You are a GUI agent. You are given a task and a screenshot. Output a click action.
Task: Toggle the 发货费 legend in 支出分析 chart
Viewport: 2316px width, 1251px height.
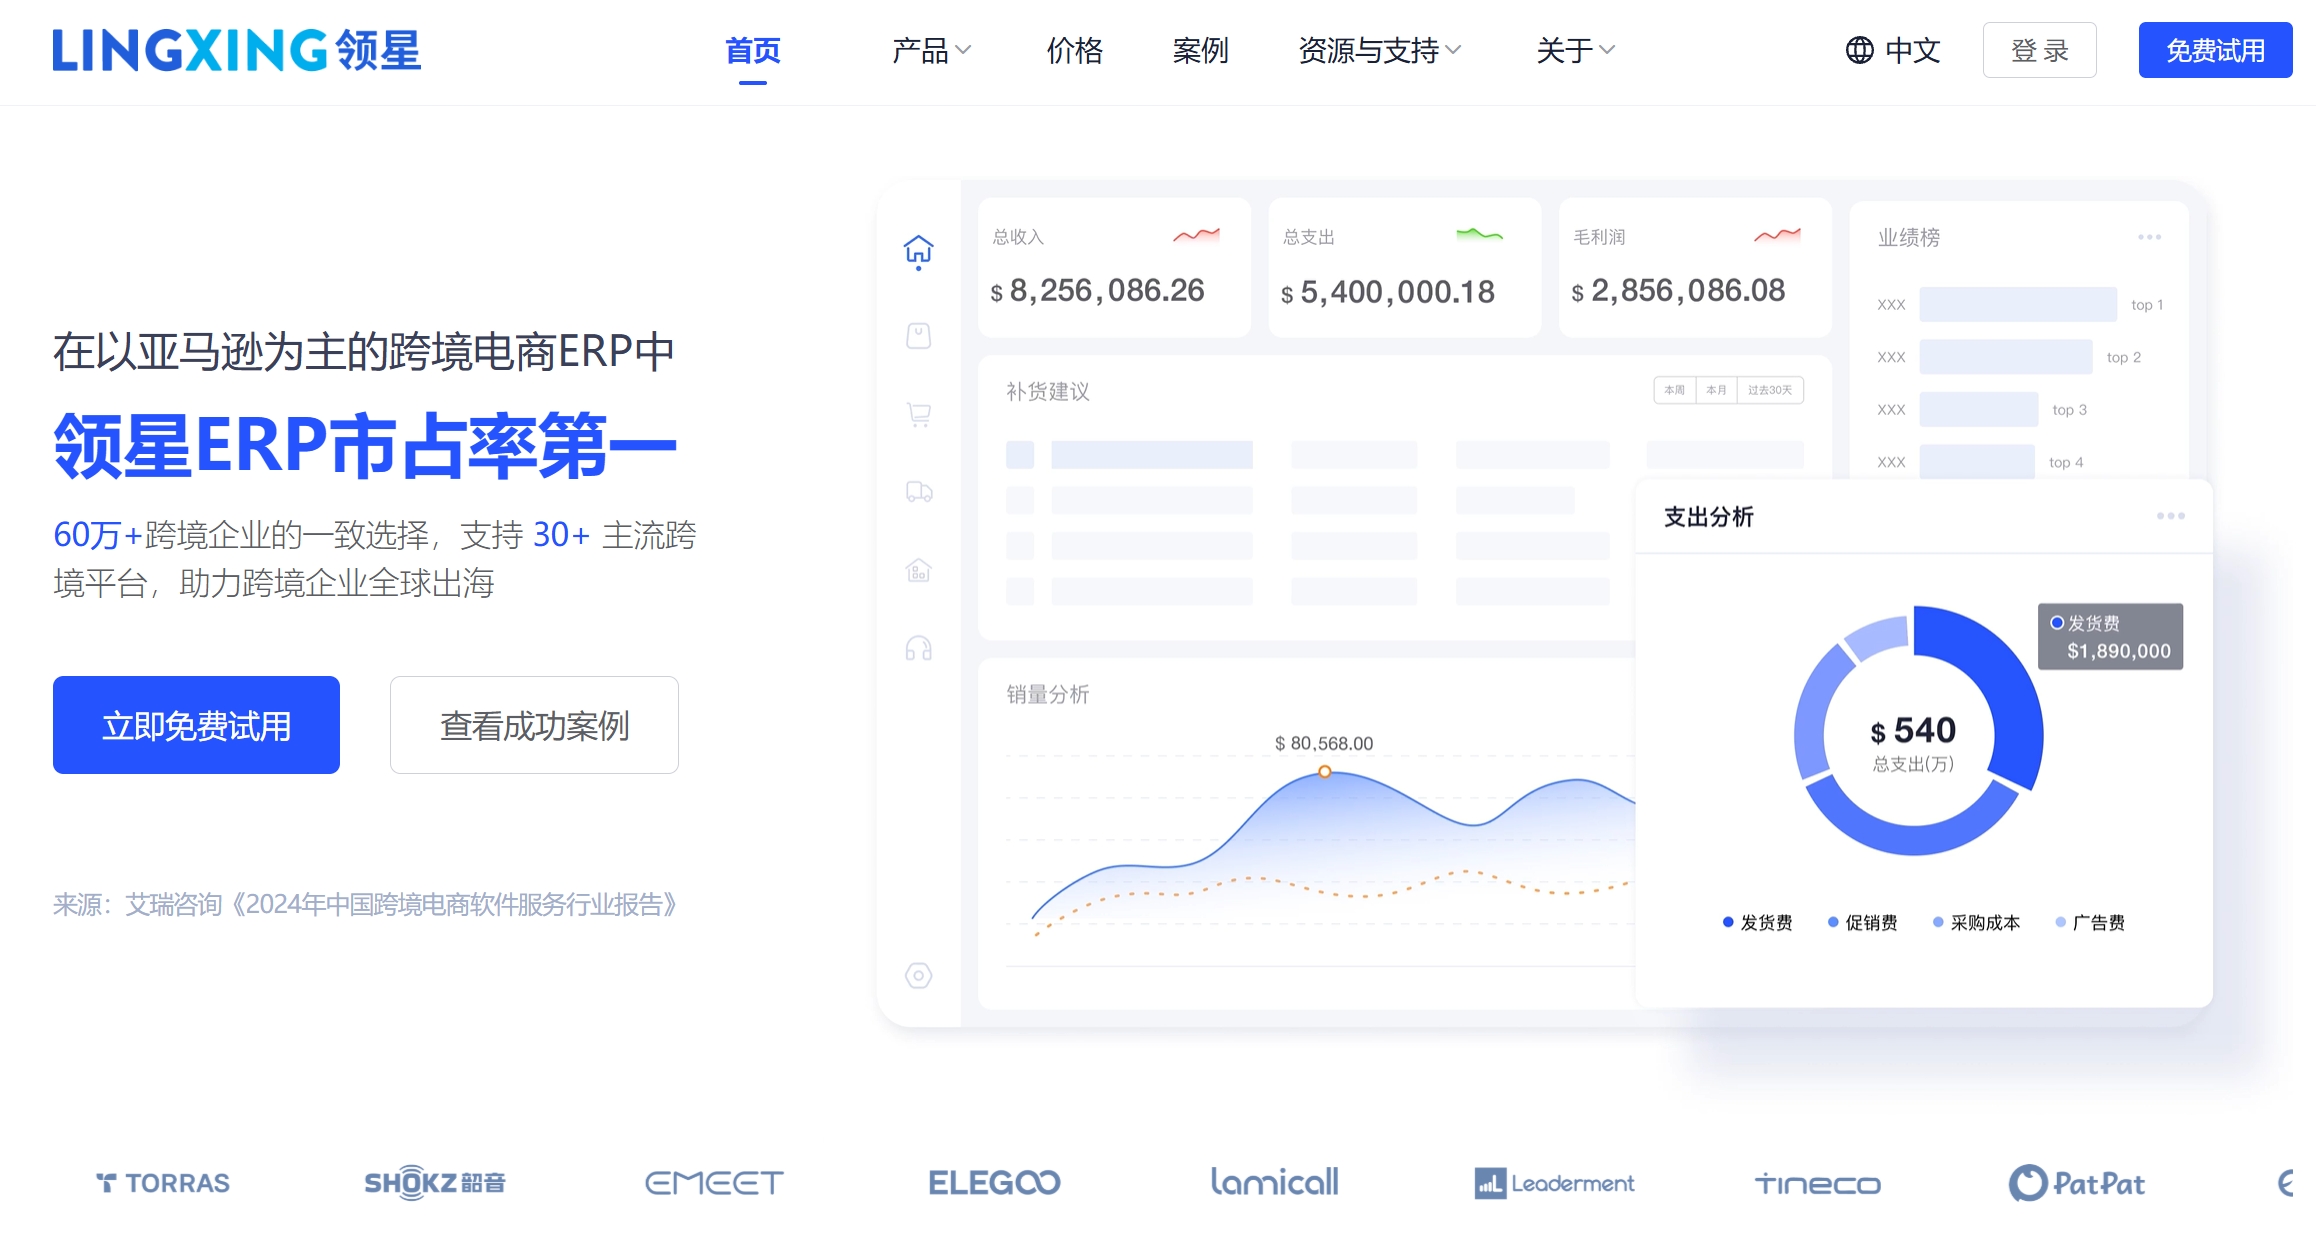point(1756,922)
